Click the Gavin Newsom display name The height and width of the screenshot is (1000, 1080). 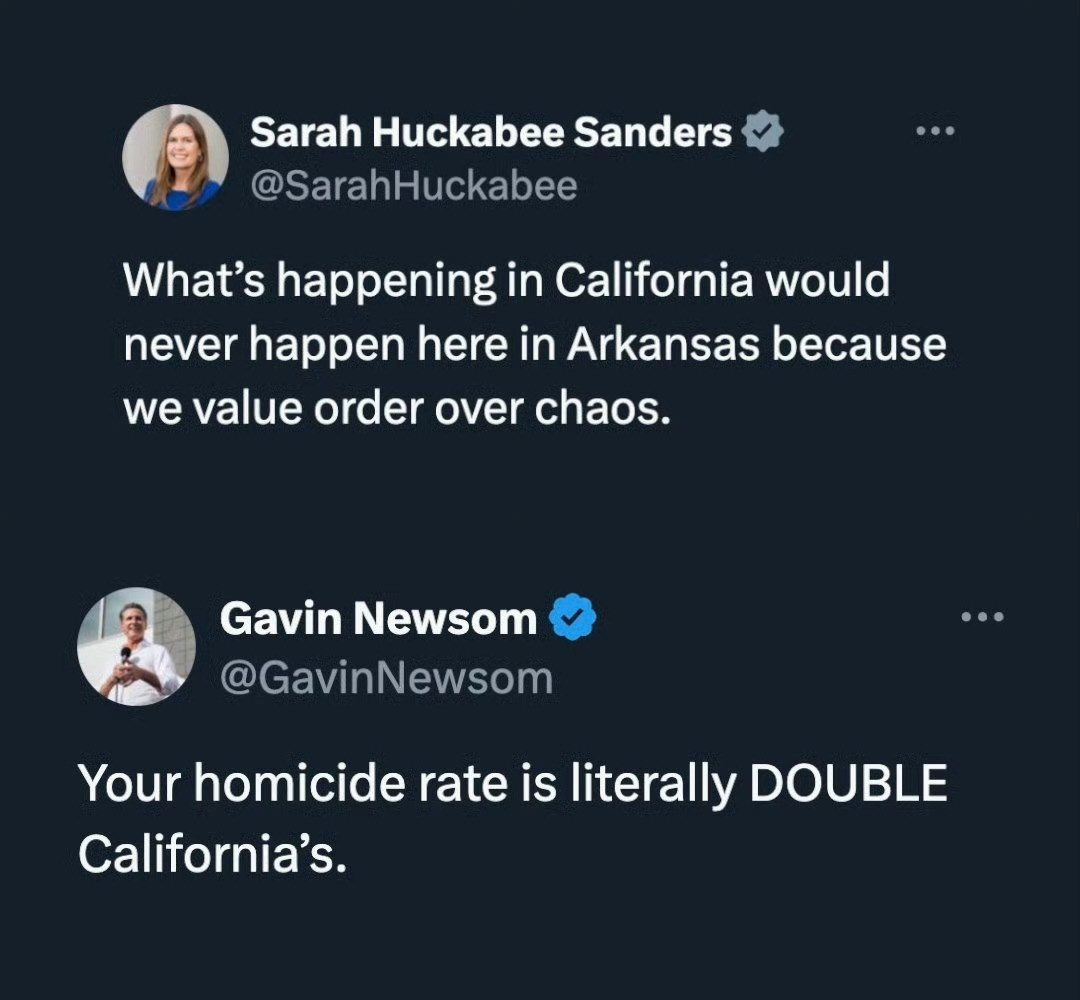click(378, 618)
